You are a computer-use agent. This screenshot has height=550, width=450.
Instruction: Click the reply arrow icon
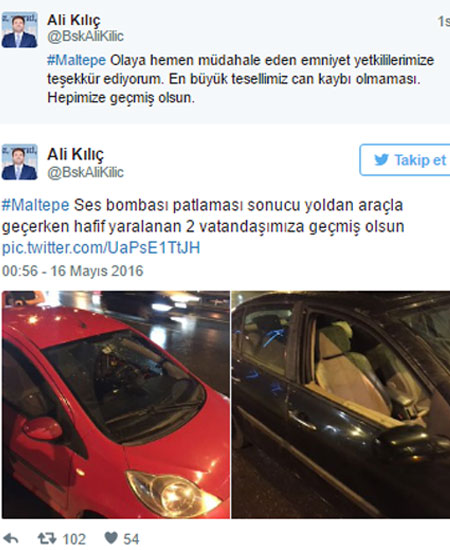11,538
